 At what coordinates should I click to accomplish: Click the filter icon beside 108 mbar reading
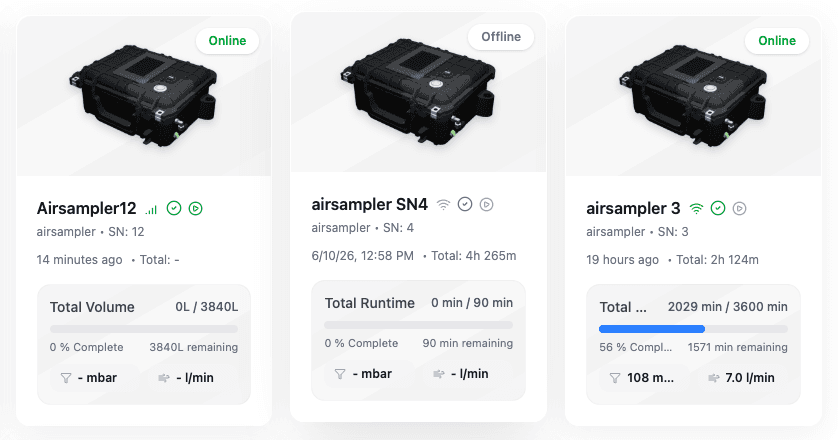pyautogui.click(x=615, y=378)
